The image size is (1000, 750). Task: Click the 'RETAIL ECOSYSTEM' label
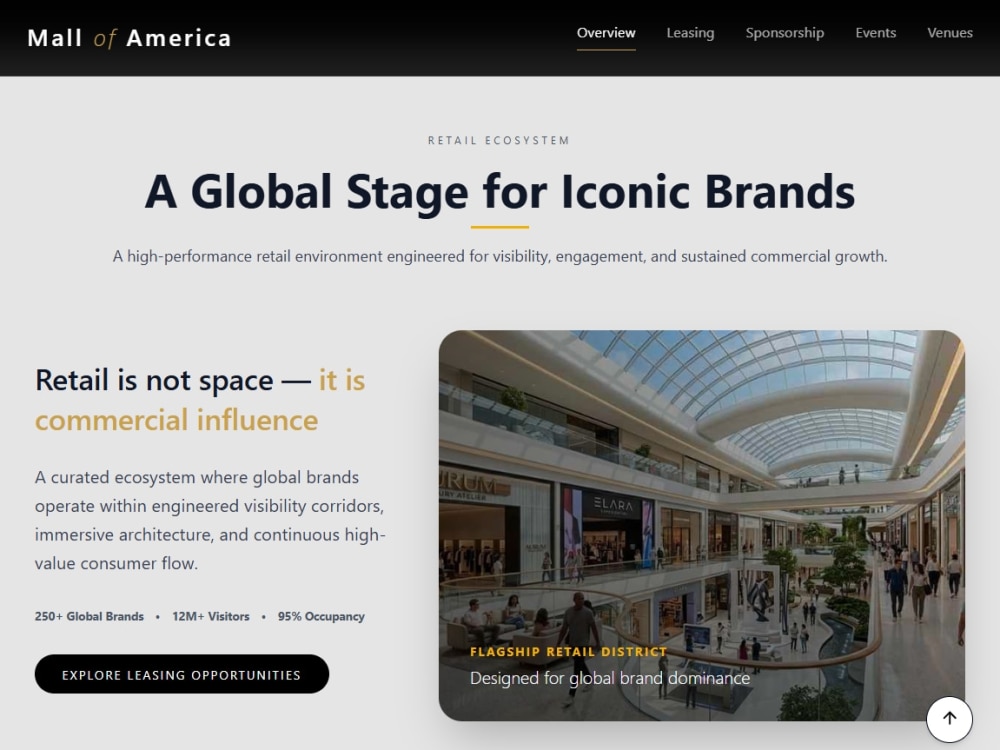point(499,140)
